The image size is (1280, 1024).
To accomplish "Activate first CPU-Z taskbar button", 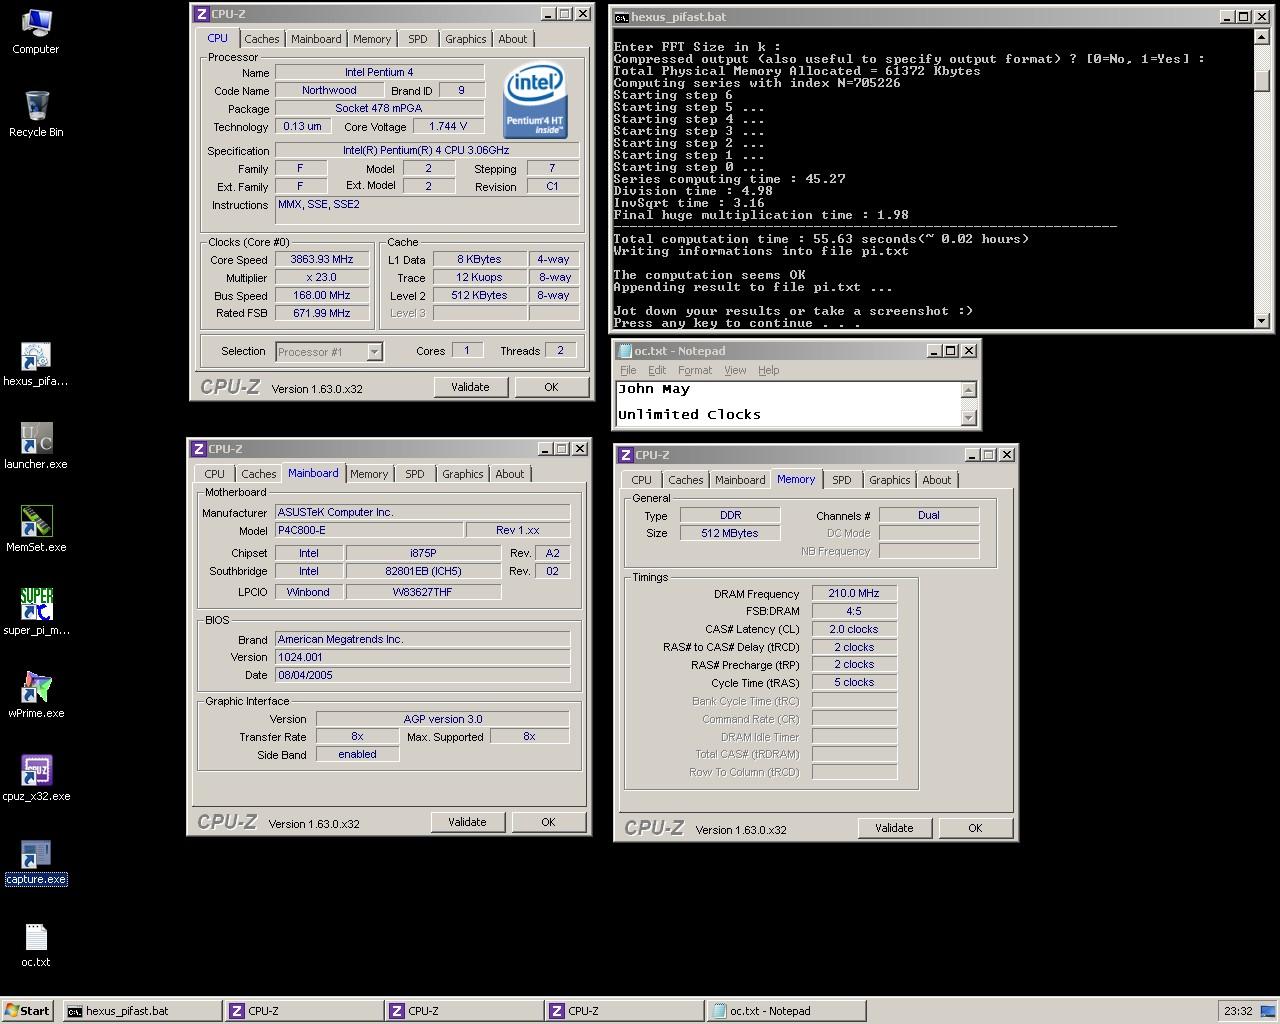I will [304, 1011].
